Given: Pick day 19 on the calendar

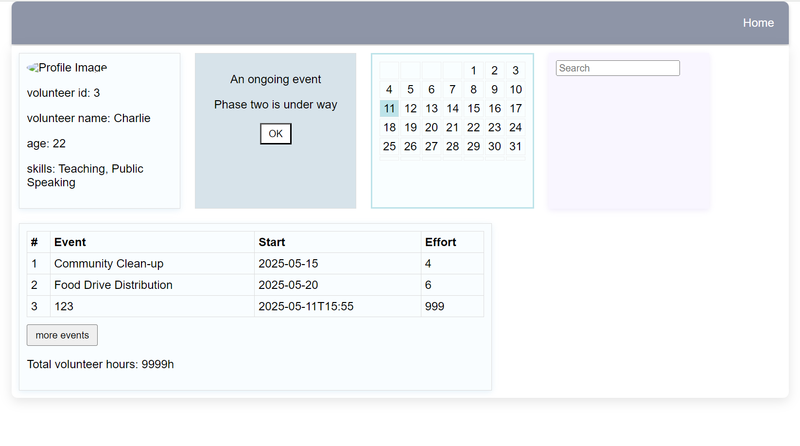Looking at the screenshot, I should coord(410,127).
